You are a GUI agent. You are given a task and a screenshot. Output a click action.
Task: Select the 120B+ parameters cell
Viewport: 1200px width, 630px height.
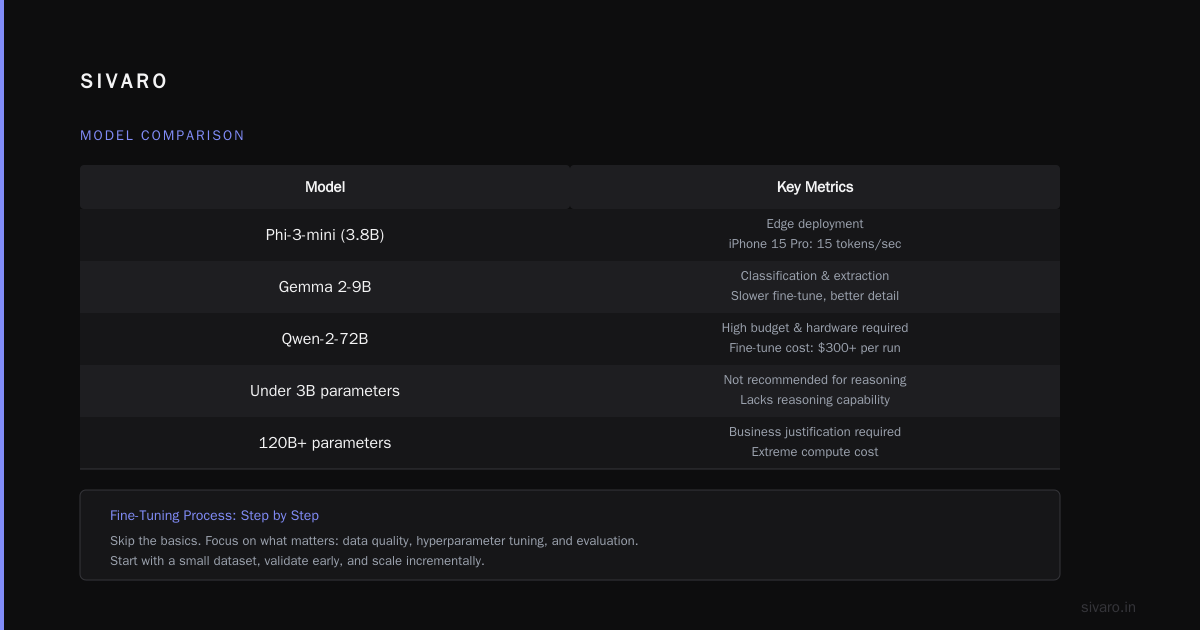click(x=325, y=443)
